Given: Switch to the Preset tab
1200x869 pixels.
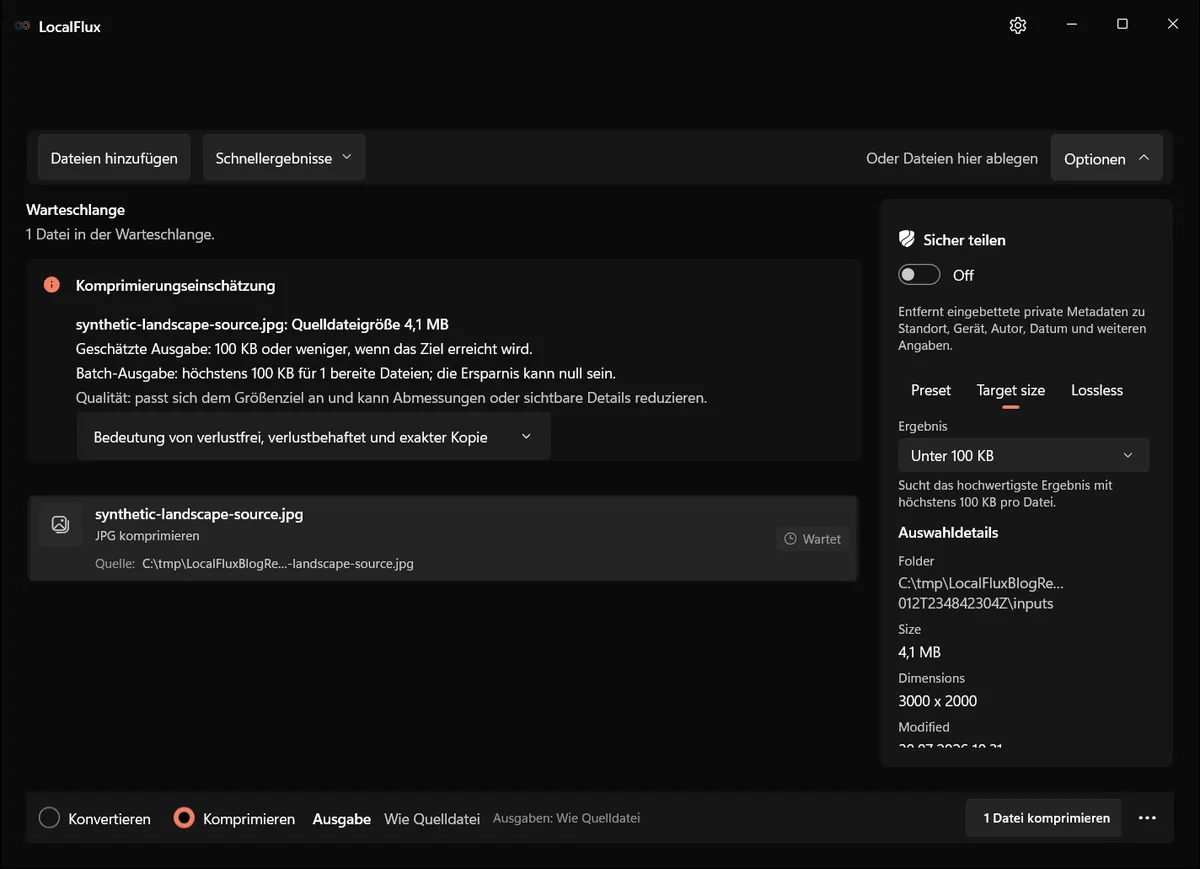Looking at the screenshot, I should click(931, 390).
